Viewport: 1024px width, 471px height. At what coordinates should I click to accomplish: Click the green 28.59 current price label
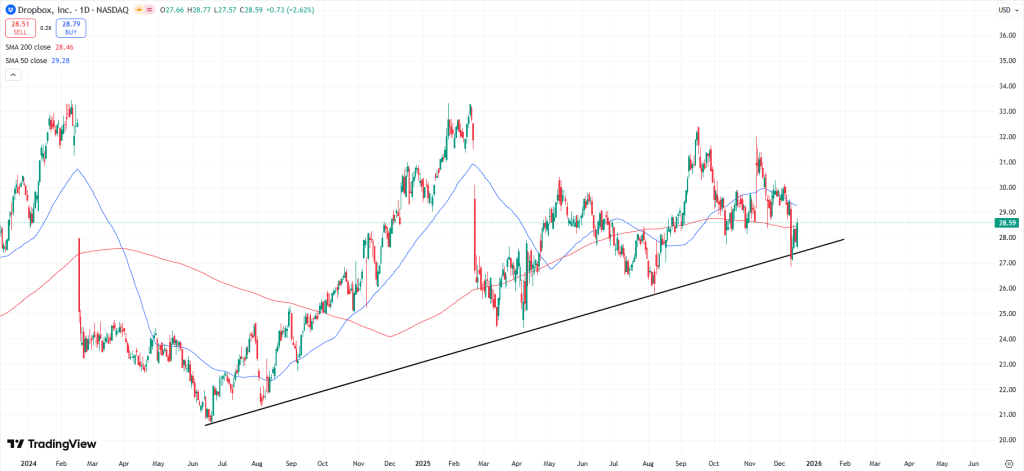(1005, 223)
